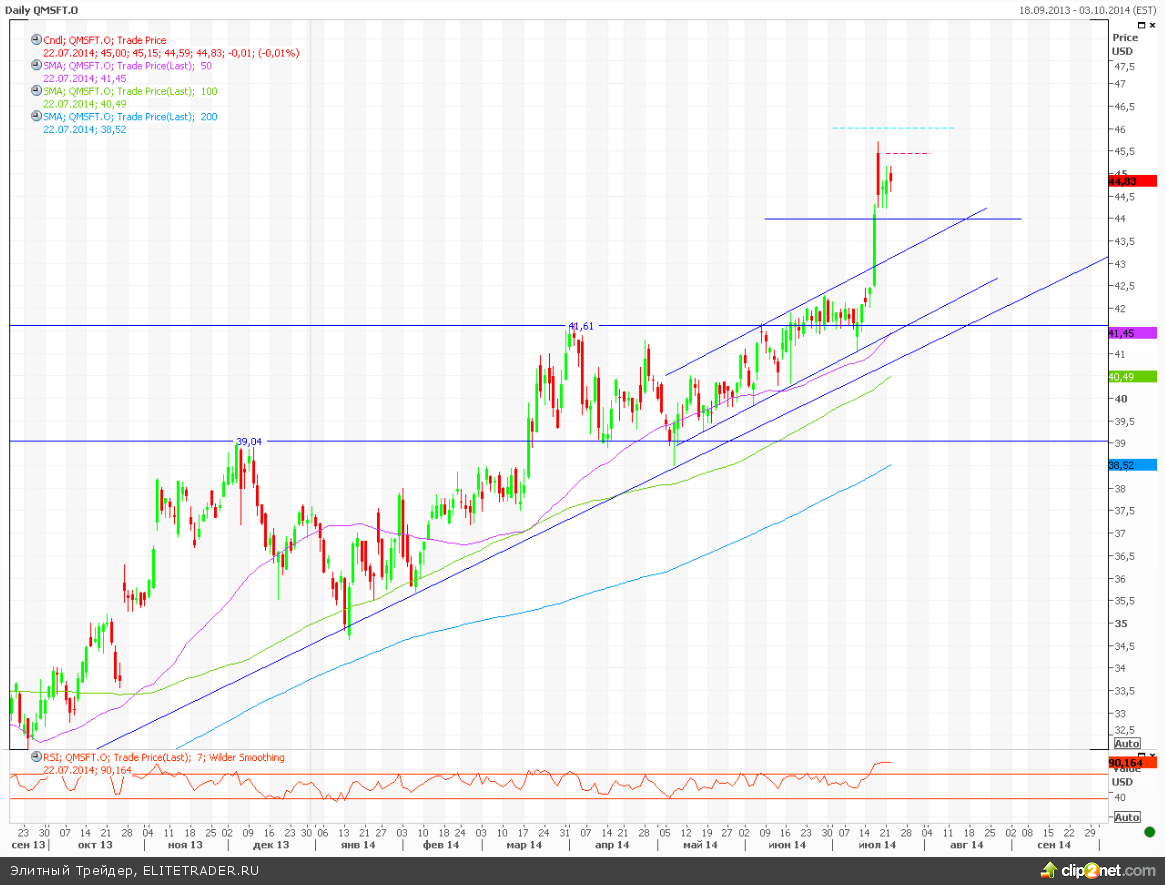Click the 41,61 horizontal level label
Viewport: 1165px width, 885px height.
581,325
